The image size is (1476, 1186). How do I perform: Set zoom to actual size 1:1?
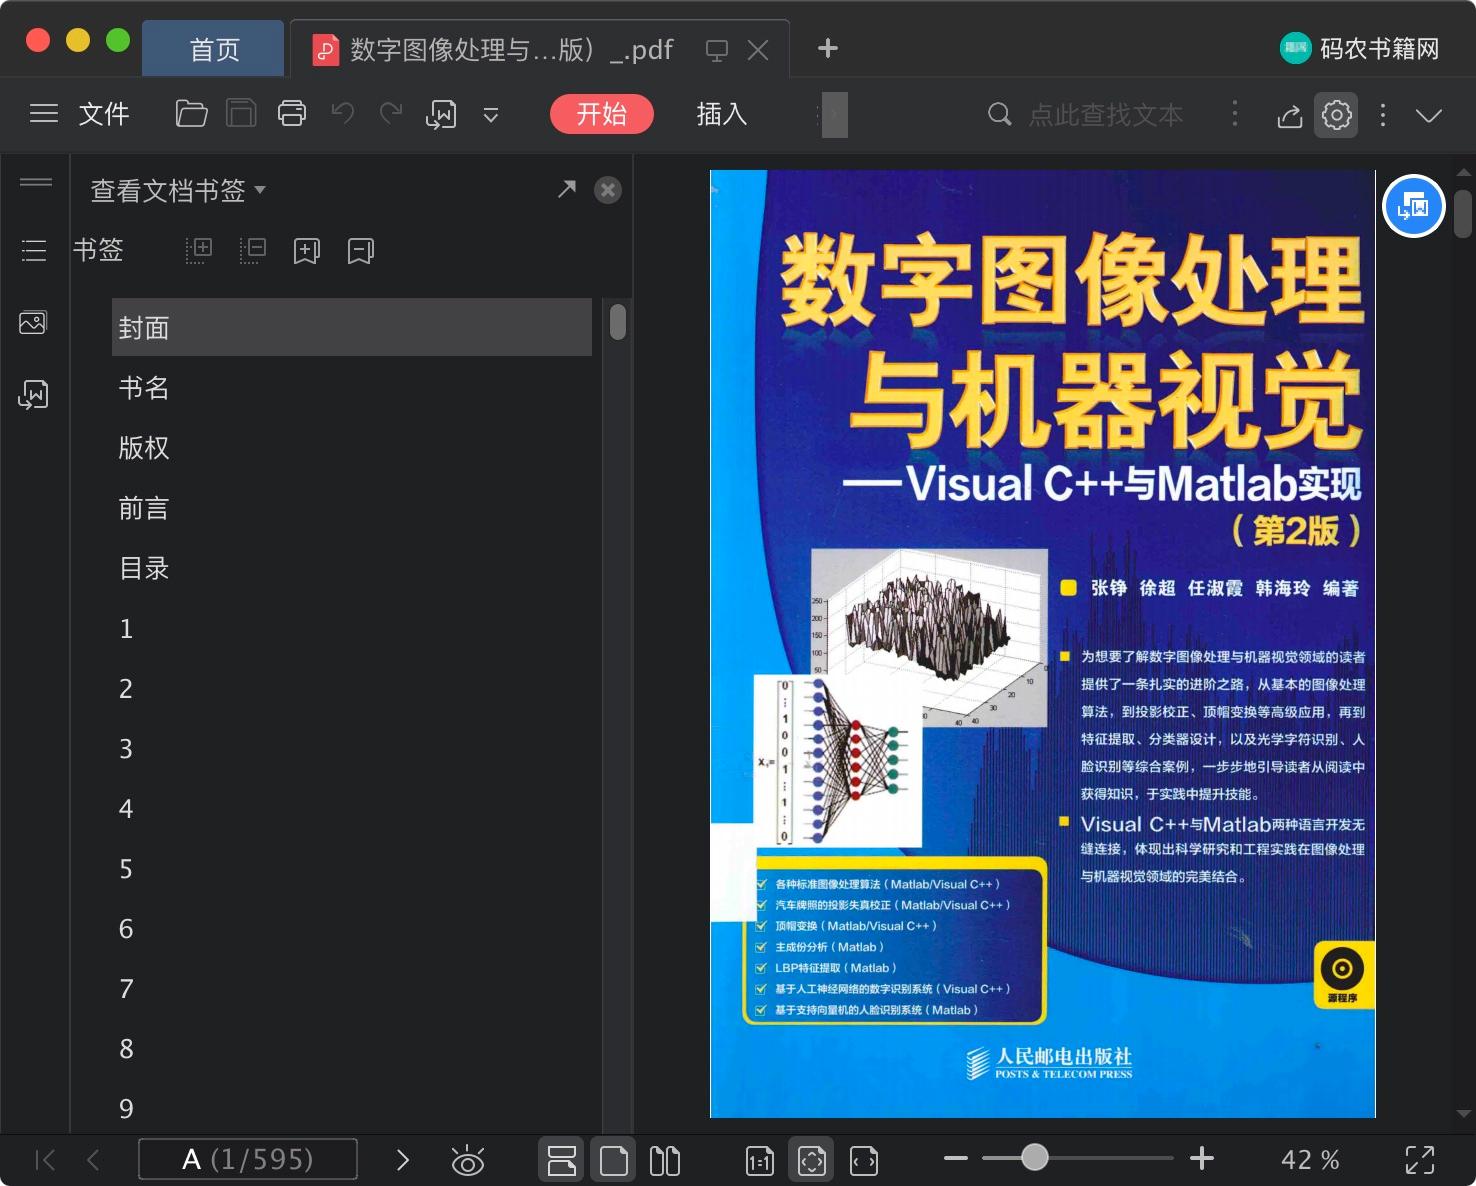tap(760, 1160)
